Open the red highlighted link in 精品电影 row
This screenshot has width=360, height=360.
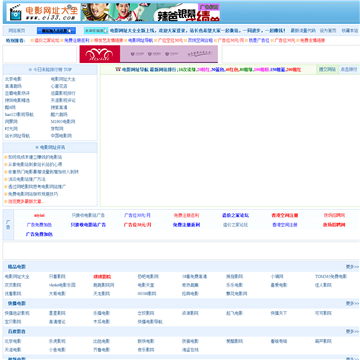tap(102, 276)
